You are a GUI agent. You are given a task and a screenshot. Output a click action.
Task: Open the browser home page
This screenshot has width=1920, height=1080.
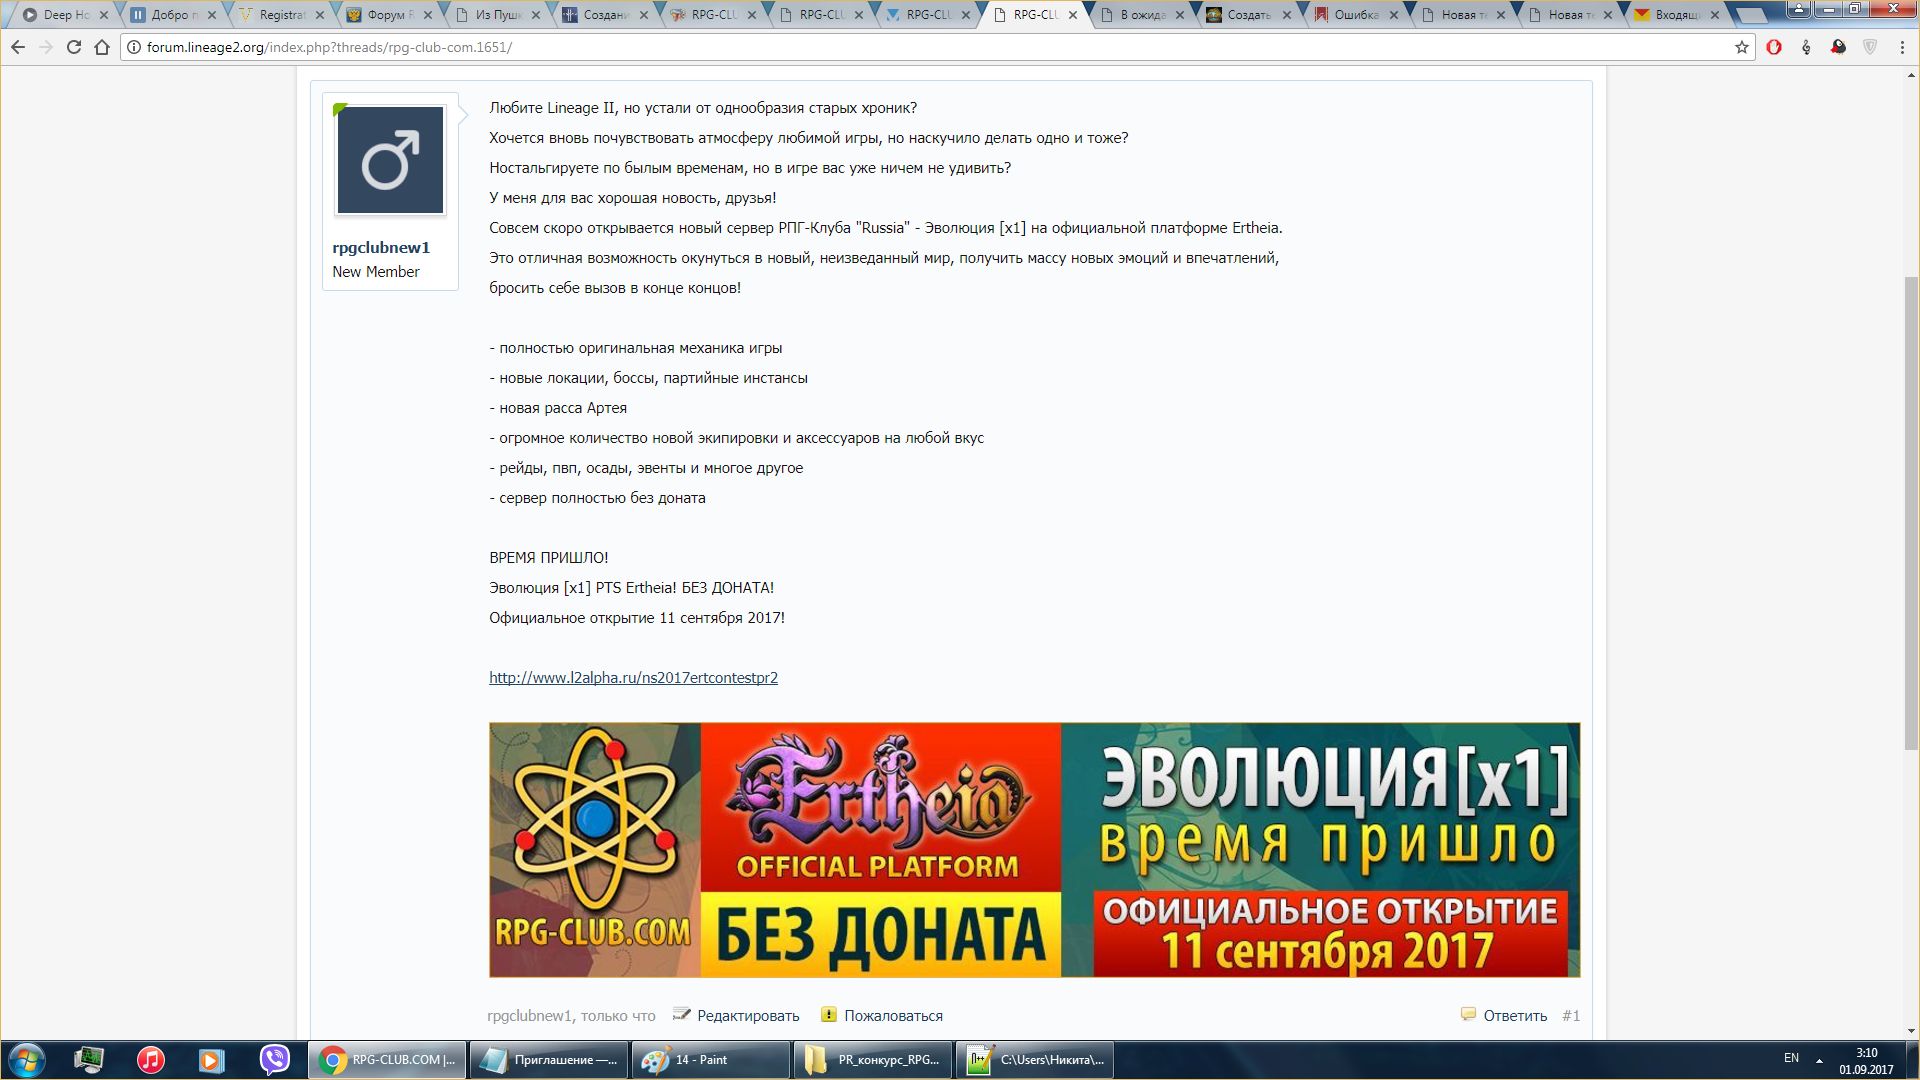(102, 47)
